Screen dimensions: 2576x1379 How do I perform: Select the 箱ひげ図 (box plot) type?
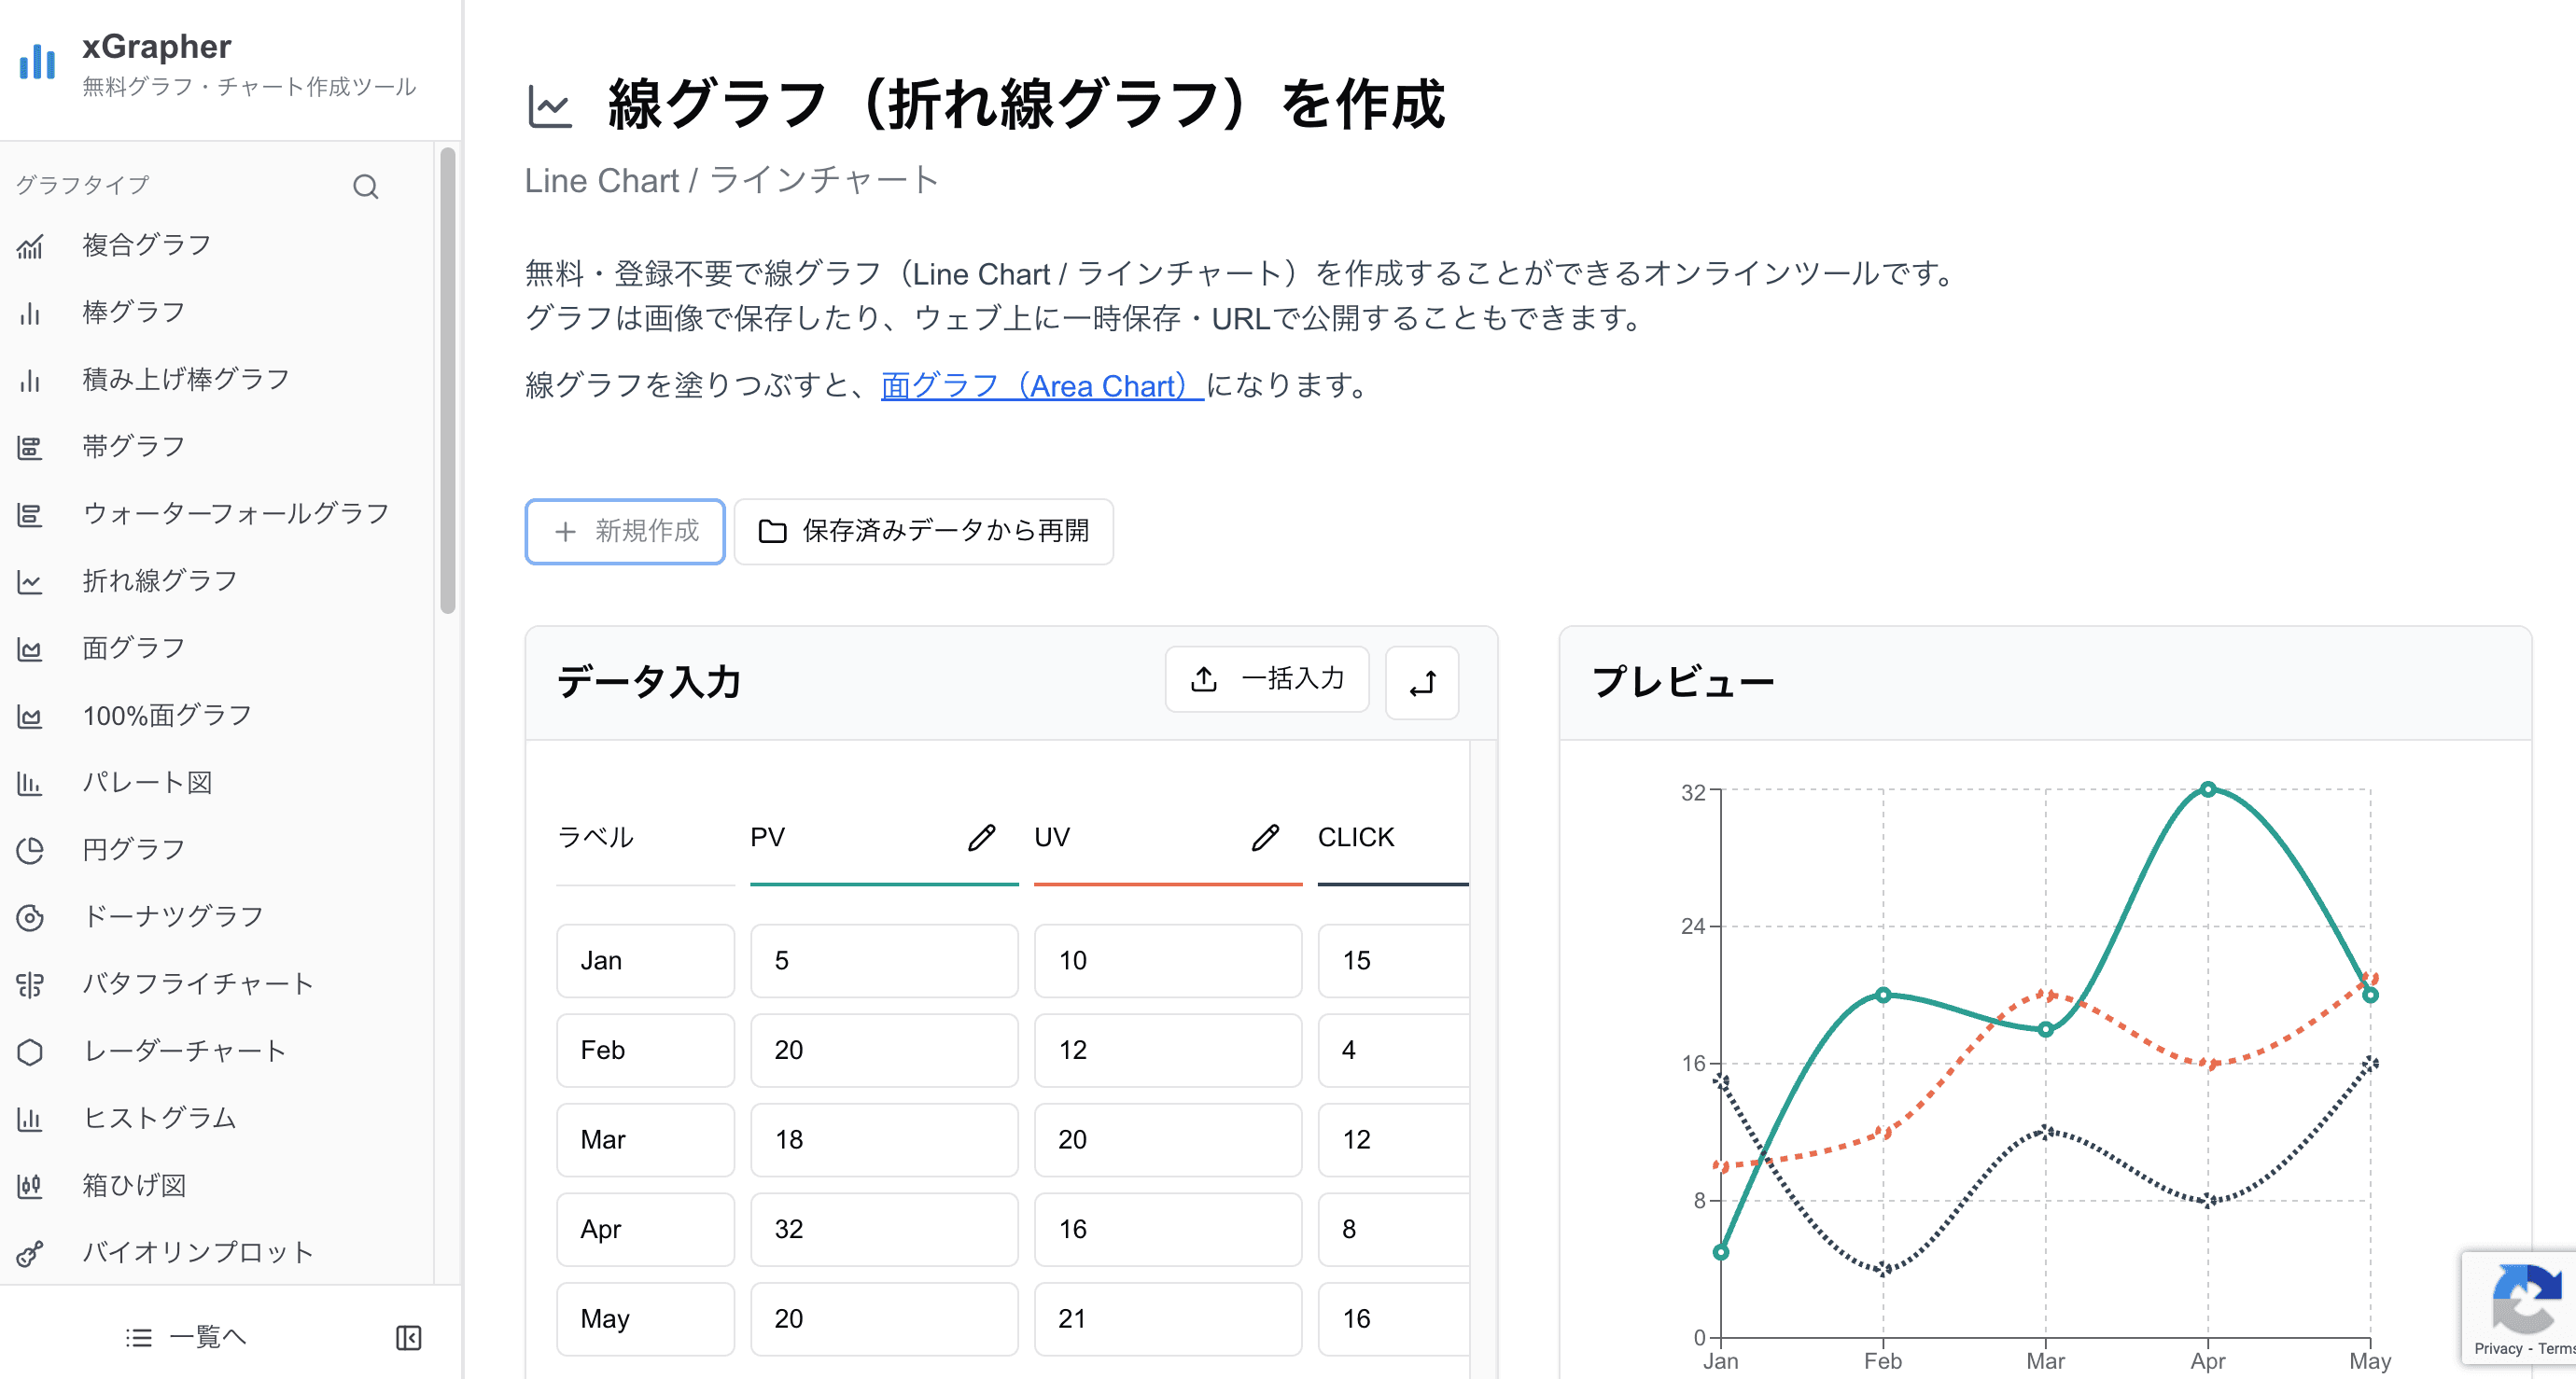134,1185
